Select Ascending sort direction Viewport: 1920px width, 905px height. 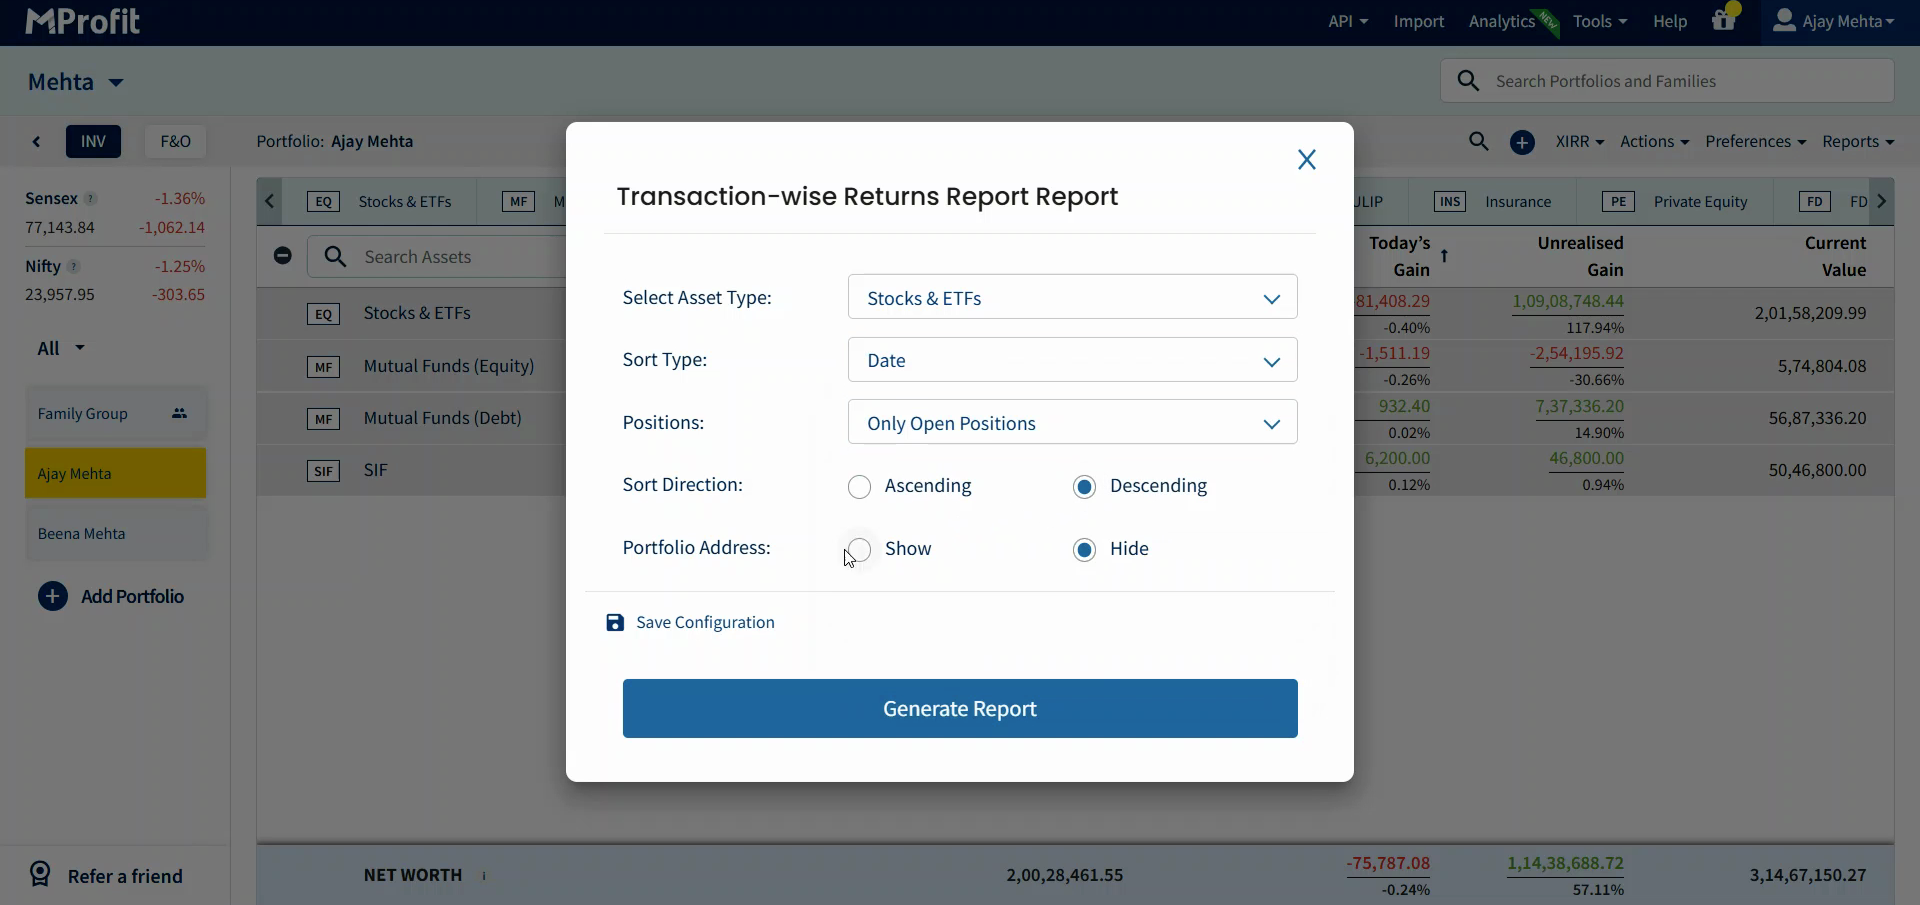[x=859, y=487]
